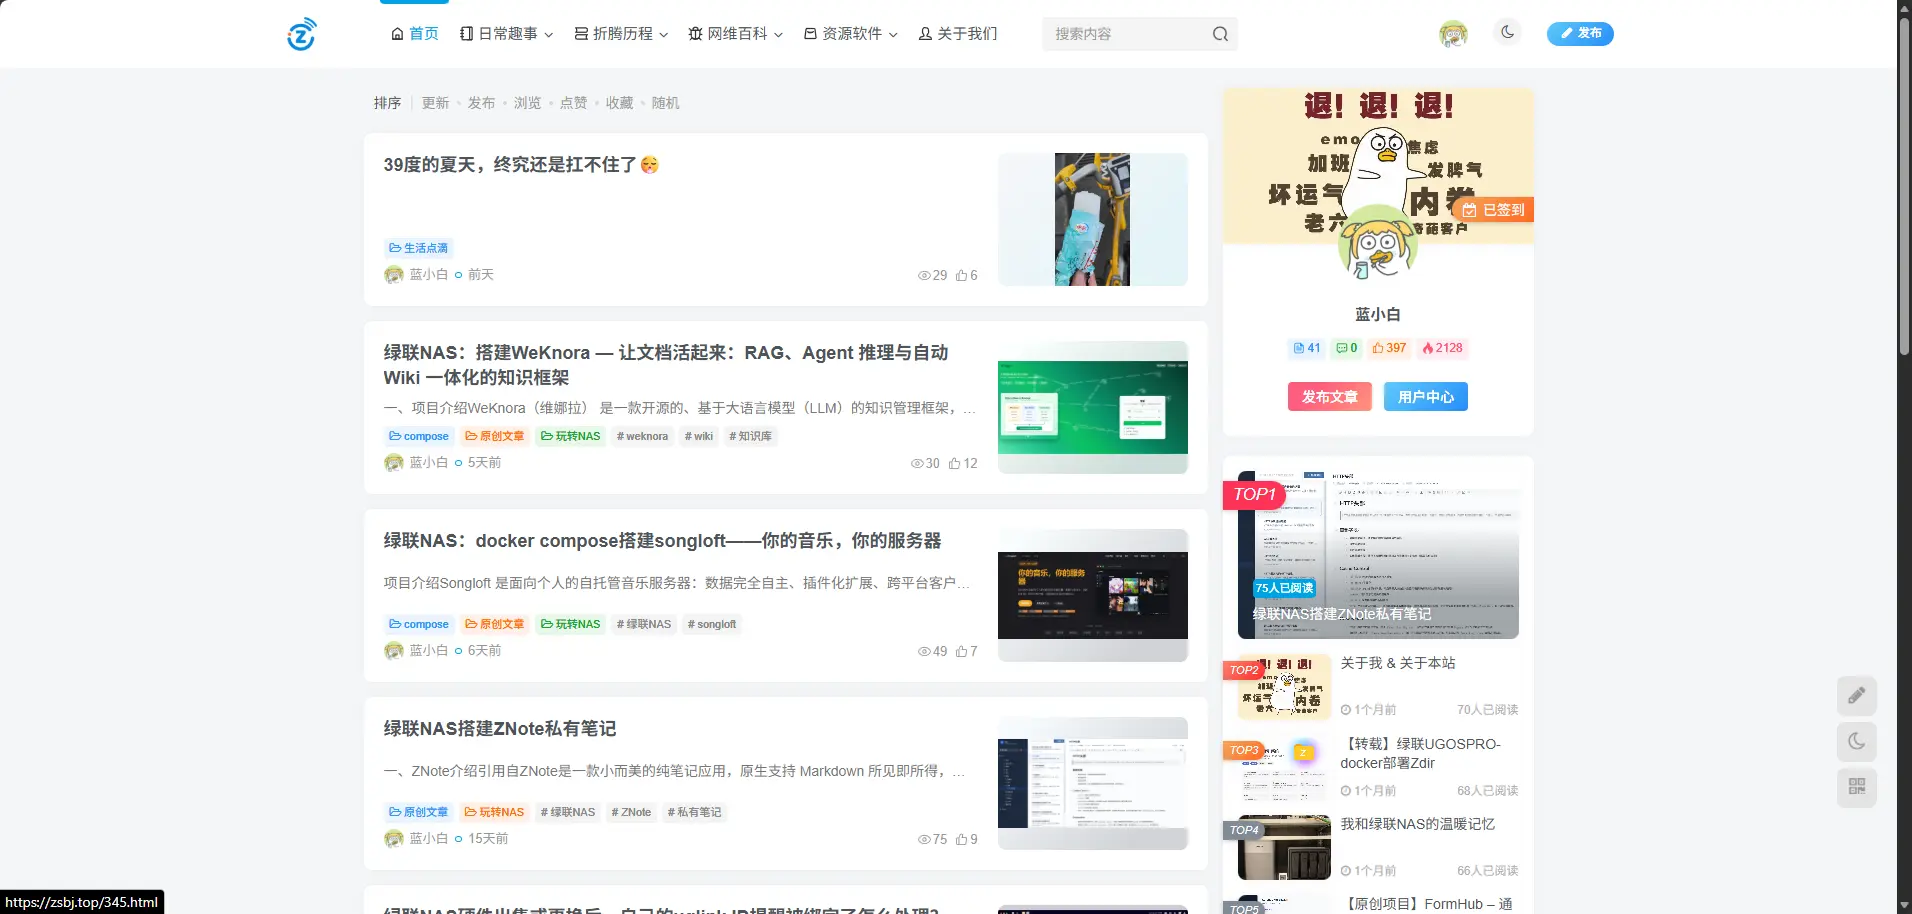The width and height of the screenshot is (1912, 914).
Task: Click like icon on songloft post
Action: (x=961, y=651)
